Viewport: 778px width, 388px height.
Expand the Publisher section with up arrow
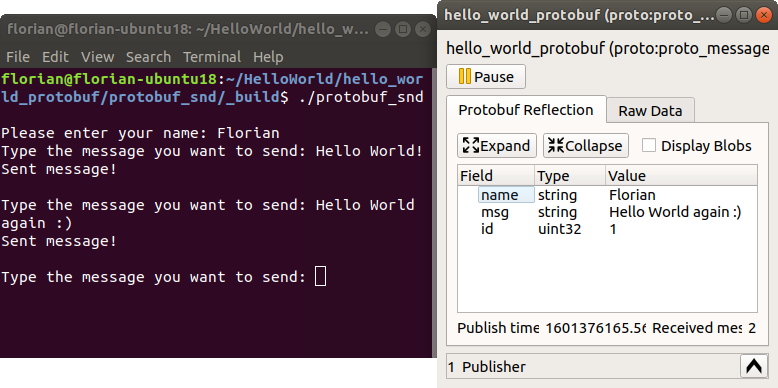tap(754, 367)
